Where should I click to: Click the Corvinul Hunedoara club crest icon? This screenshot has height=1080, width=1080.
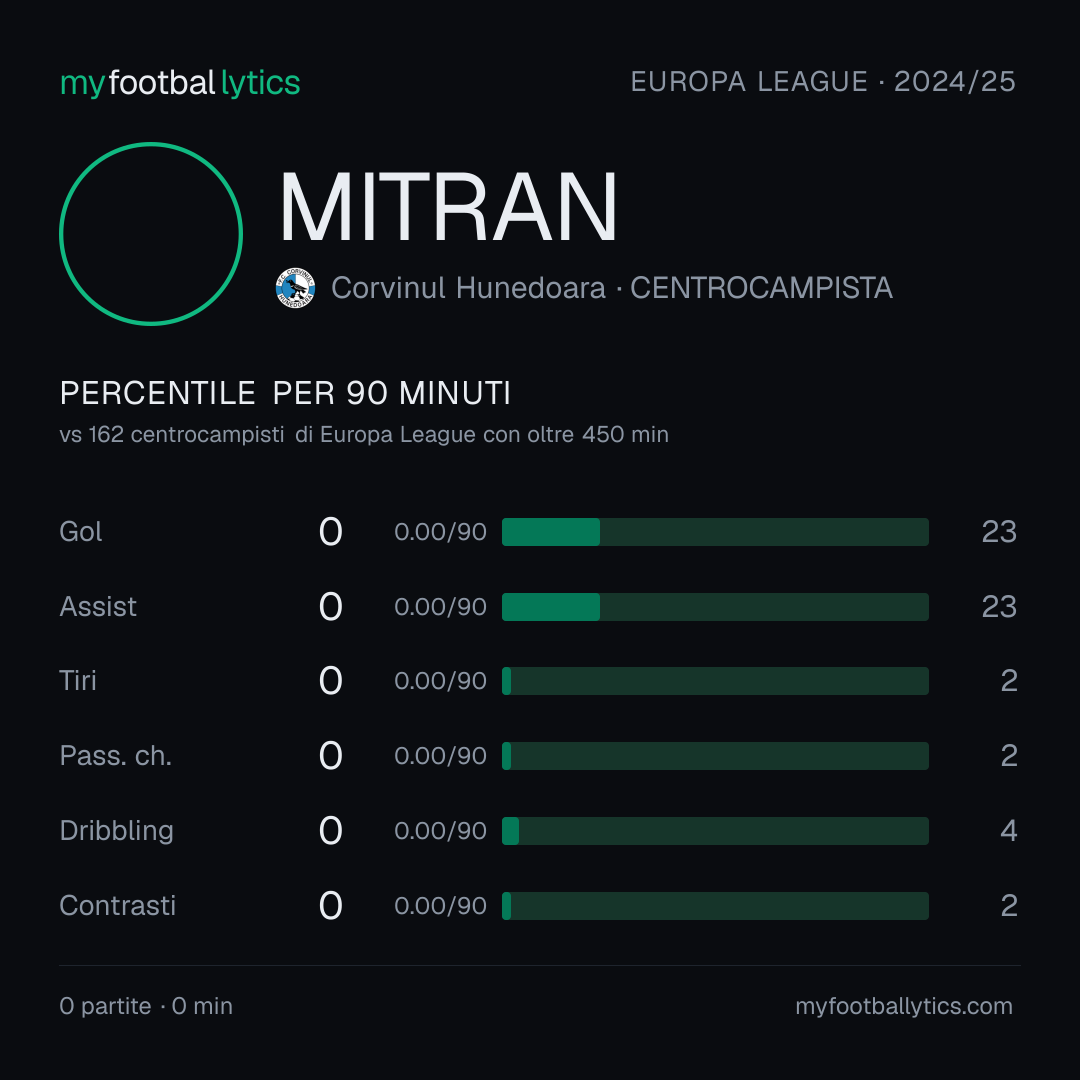pos(295,288)
